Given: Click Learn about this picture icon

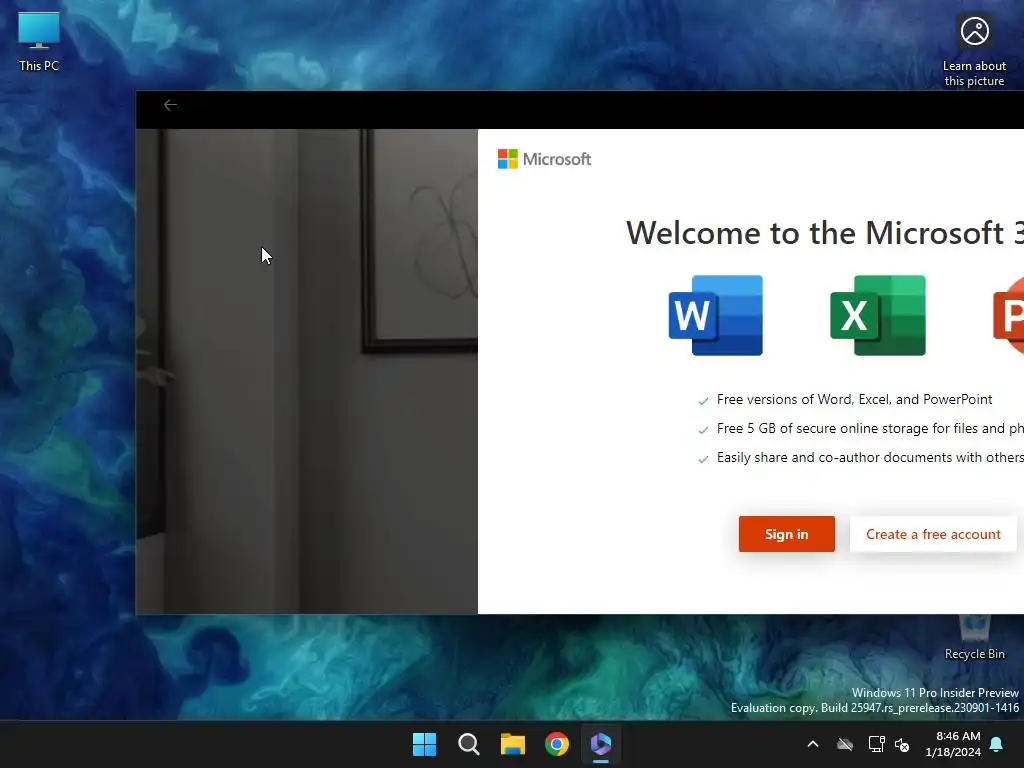Looking at the screenshot, I should [974, 51].
